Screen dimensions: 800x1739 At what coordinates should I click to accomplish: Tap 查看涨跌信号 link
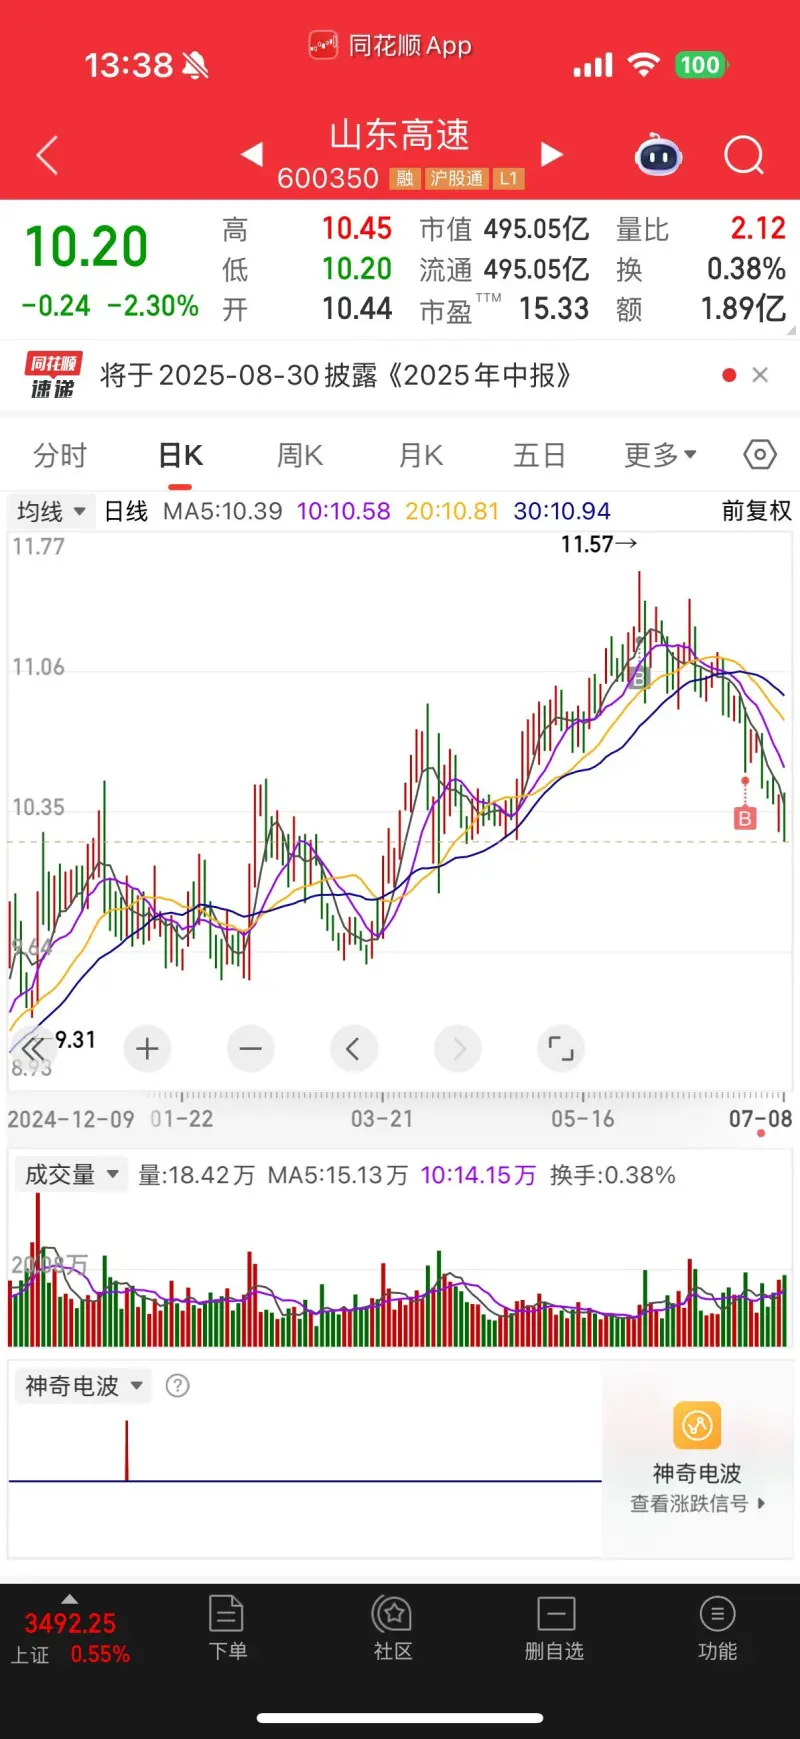[696, 1503]
